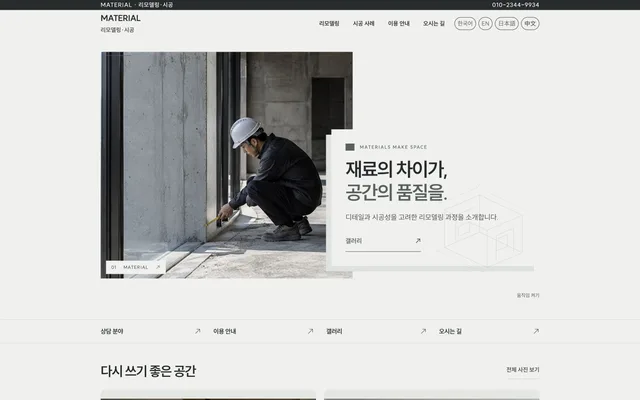640x400 pixels.
Task: Click arrow icon beside hero 갤러리 link
Action: pyautogui.click(x=418, y=241)
